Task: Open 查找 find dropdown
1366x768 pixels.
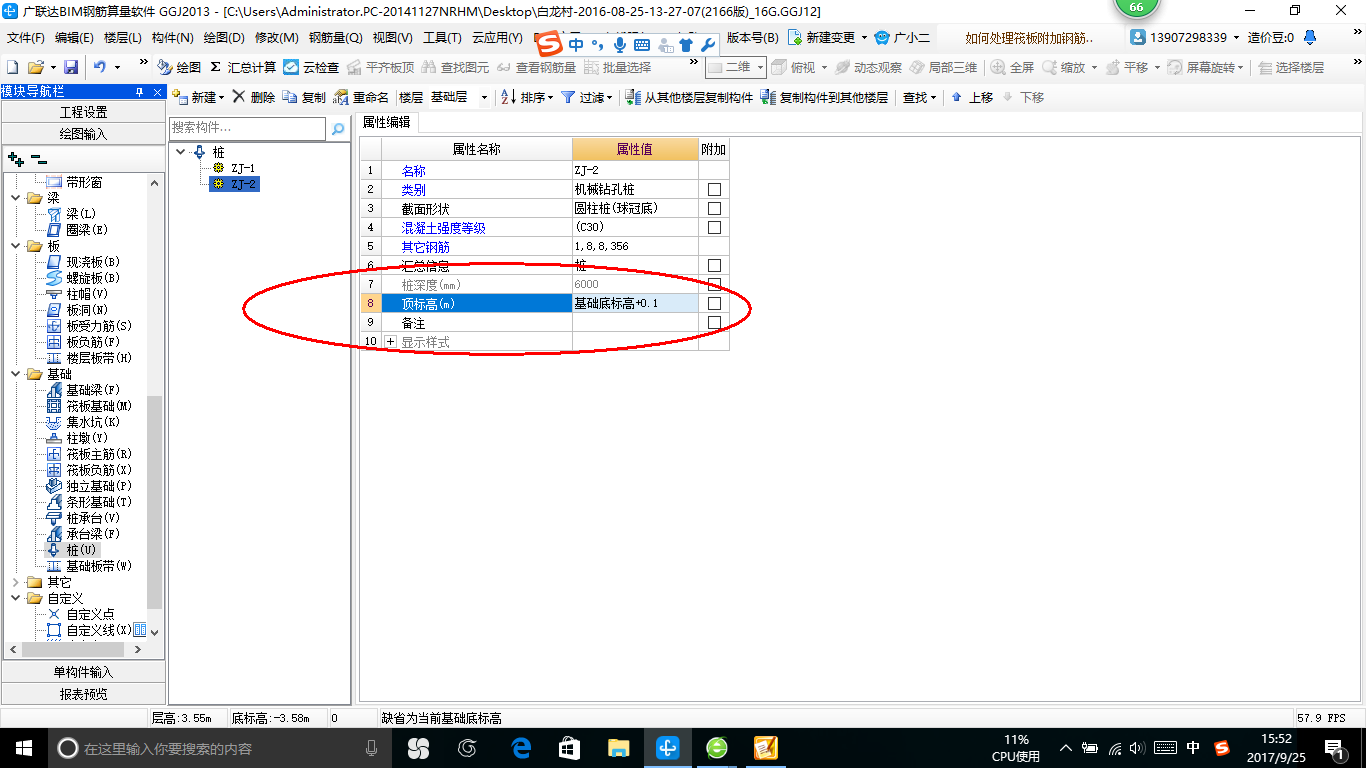Action: [x=919, y=97]
